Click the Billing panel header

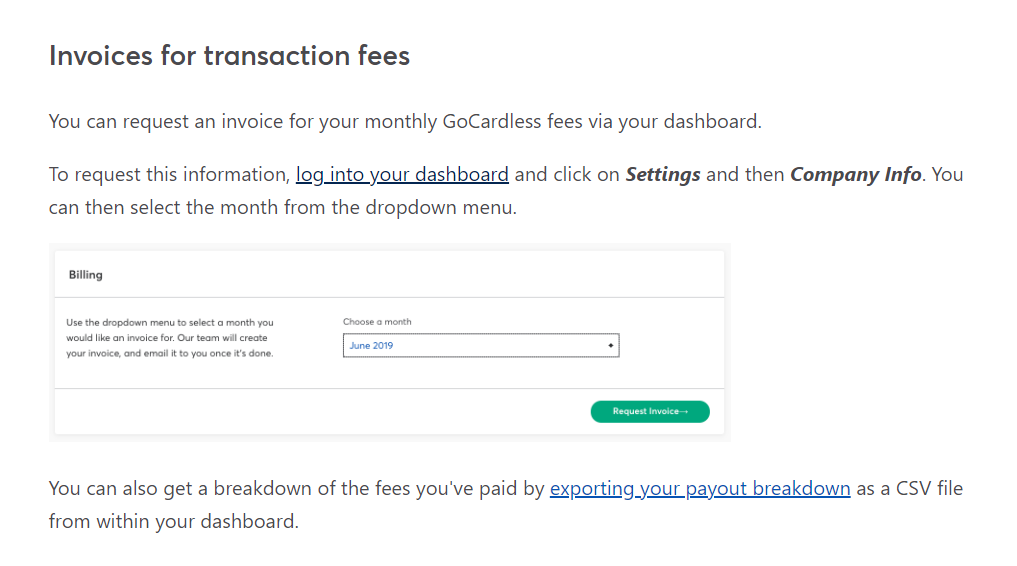tap(86, 275)
